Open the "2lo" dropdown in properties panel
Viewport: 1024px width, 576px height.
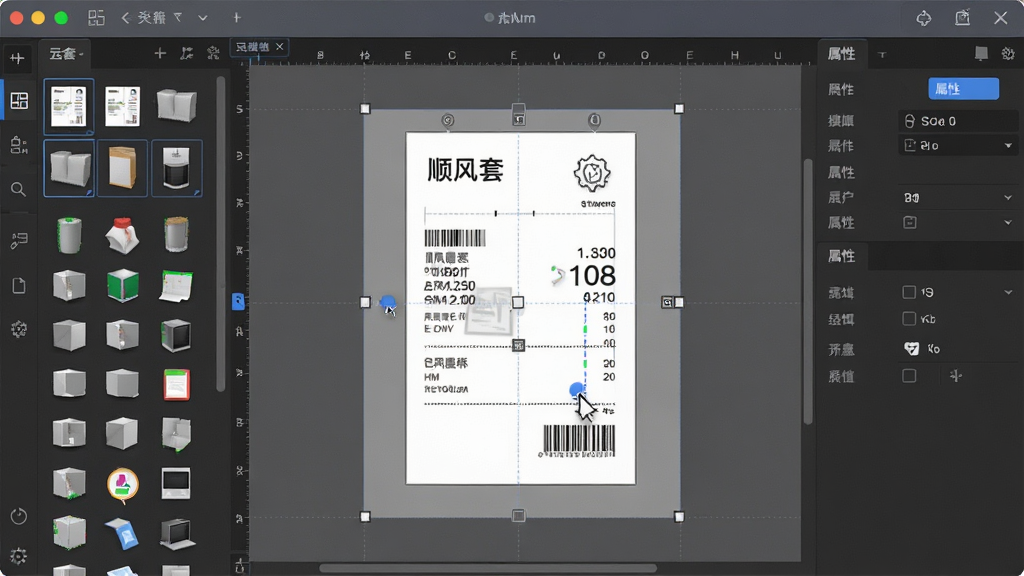958,146
